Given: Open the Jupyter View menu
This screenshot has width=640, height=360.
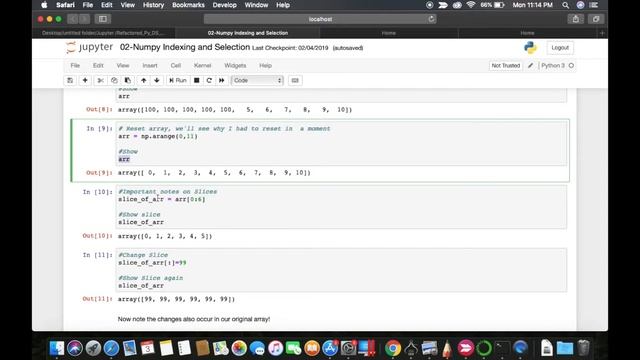Looking at the screenshot, I should [x=123, y=65].
